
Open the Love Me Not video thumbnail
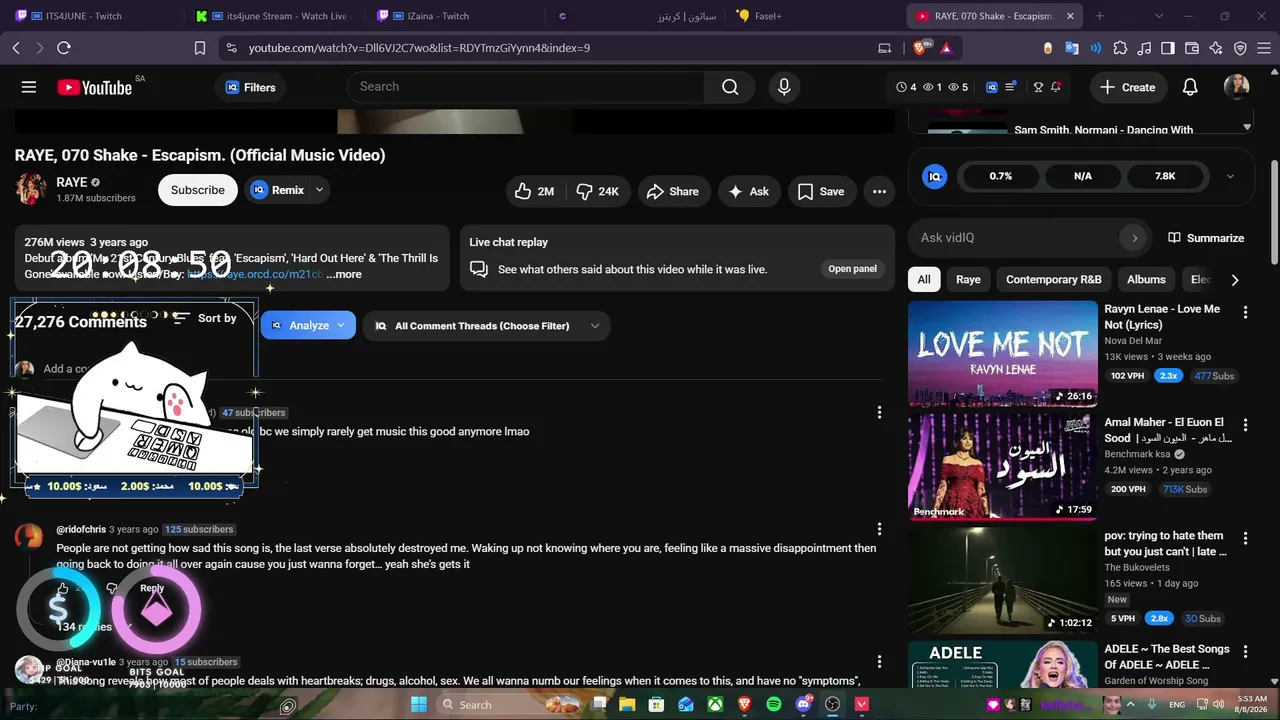1002,353
